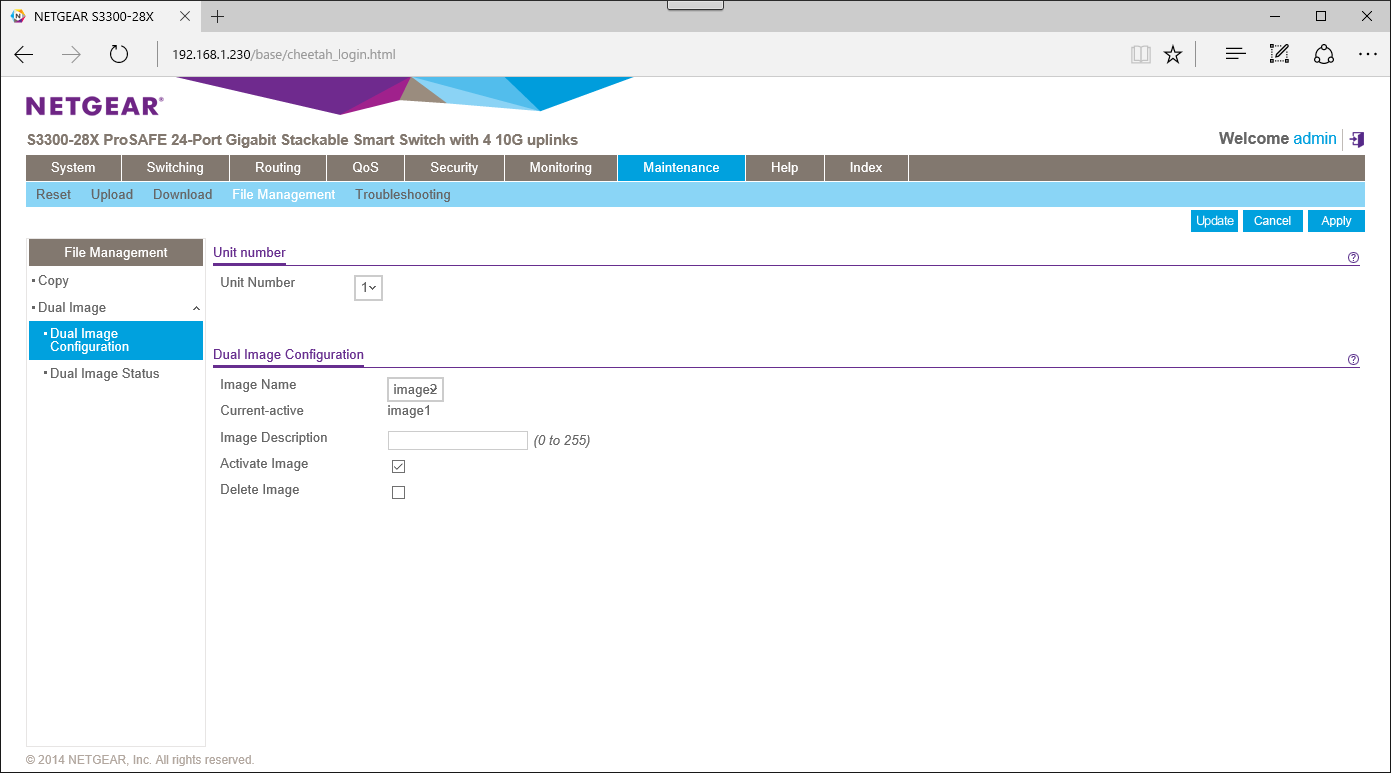The height and width of the screenshot is (773, 1391).
Task: Select the File Management submenu
Action: tap(284, 195)
